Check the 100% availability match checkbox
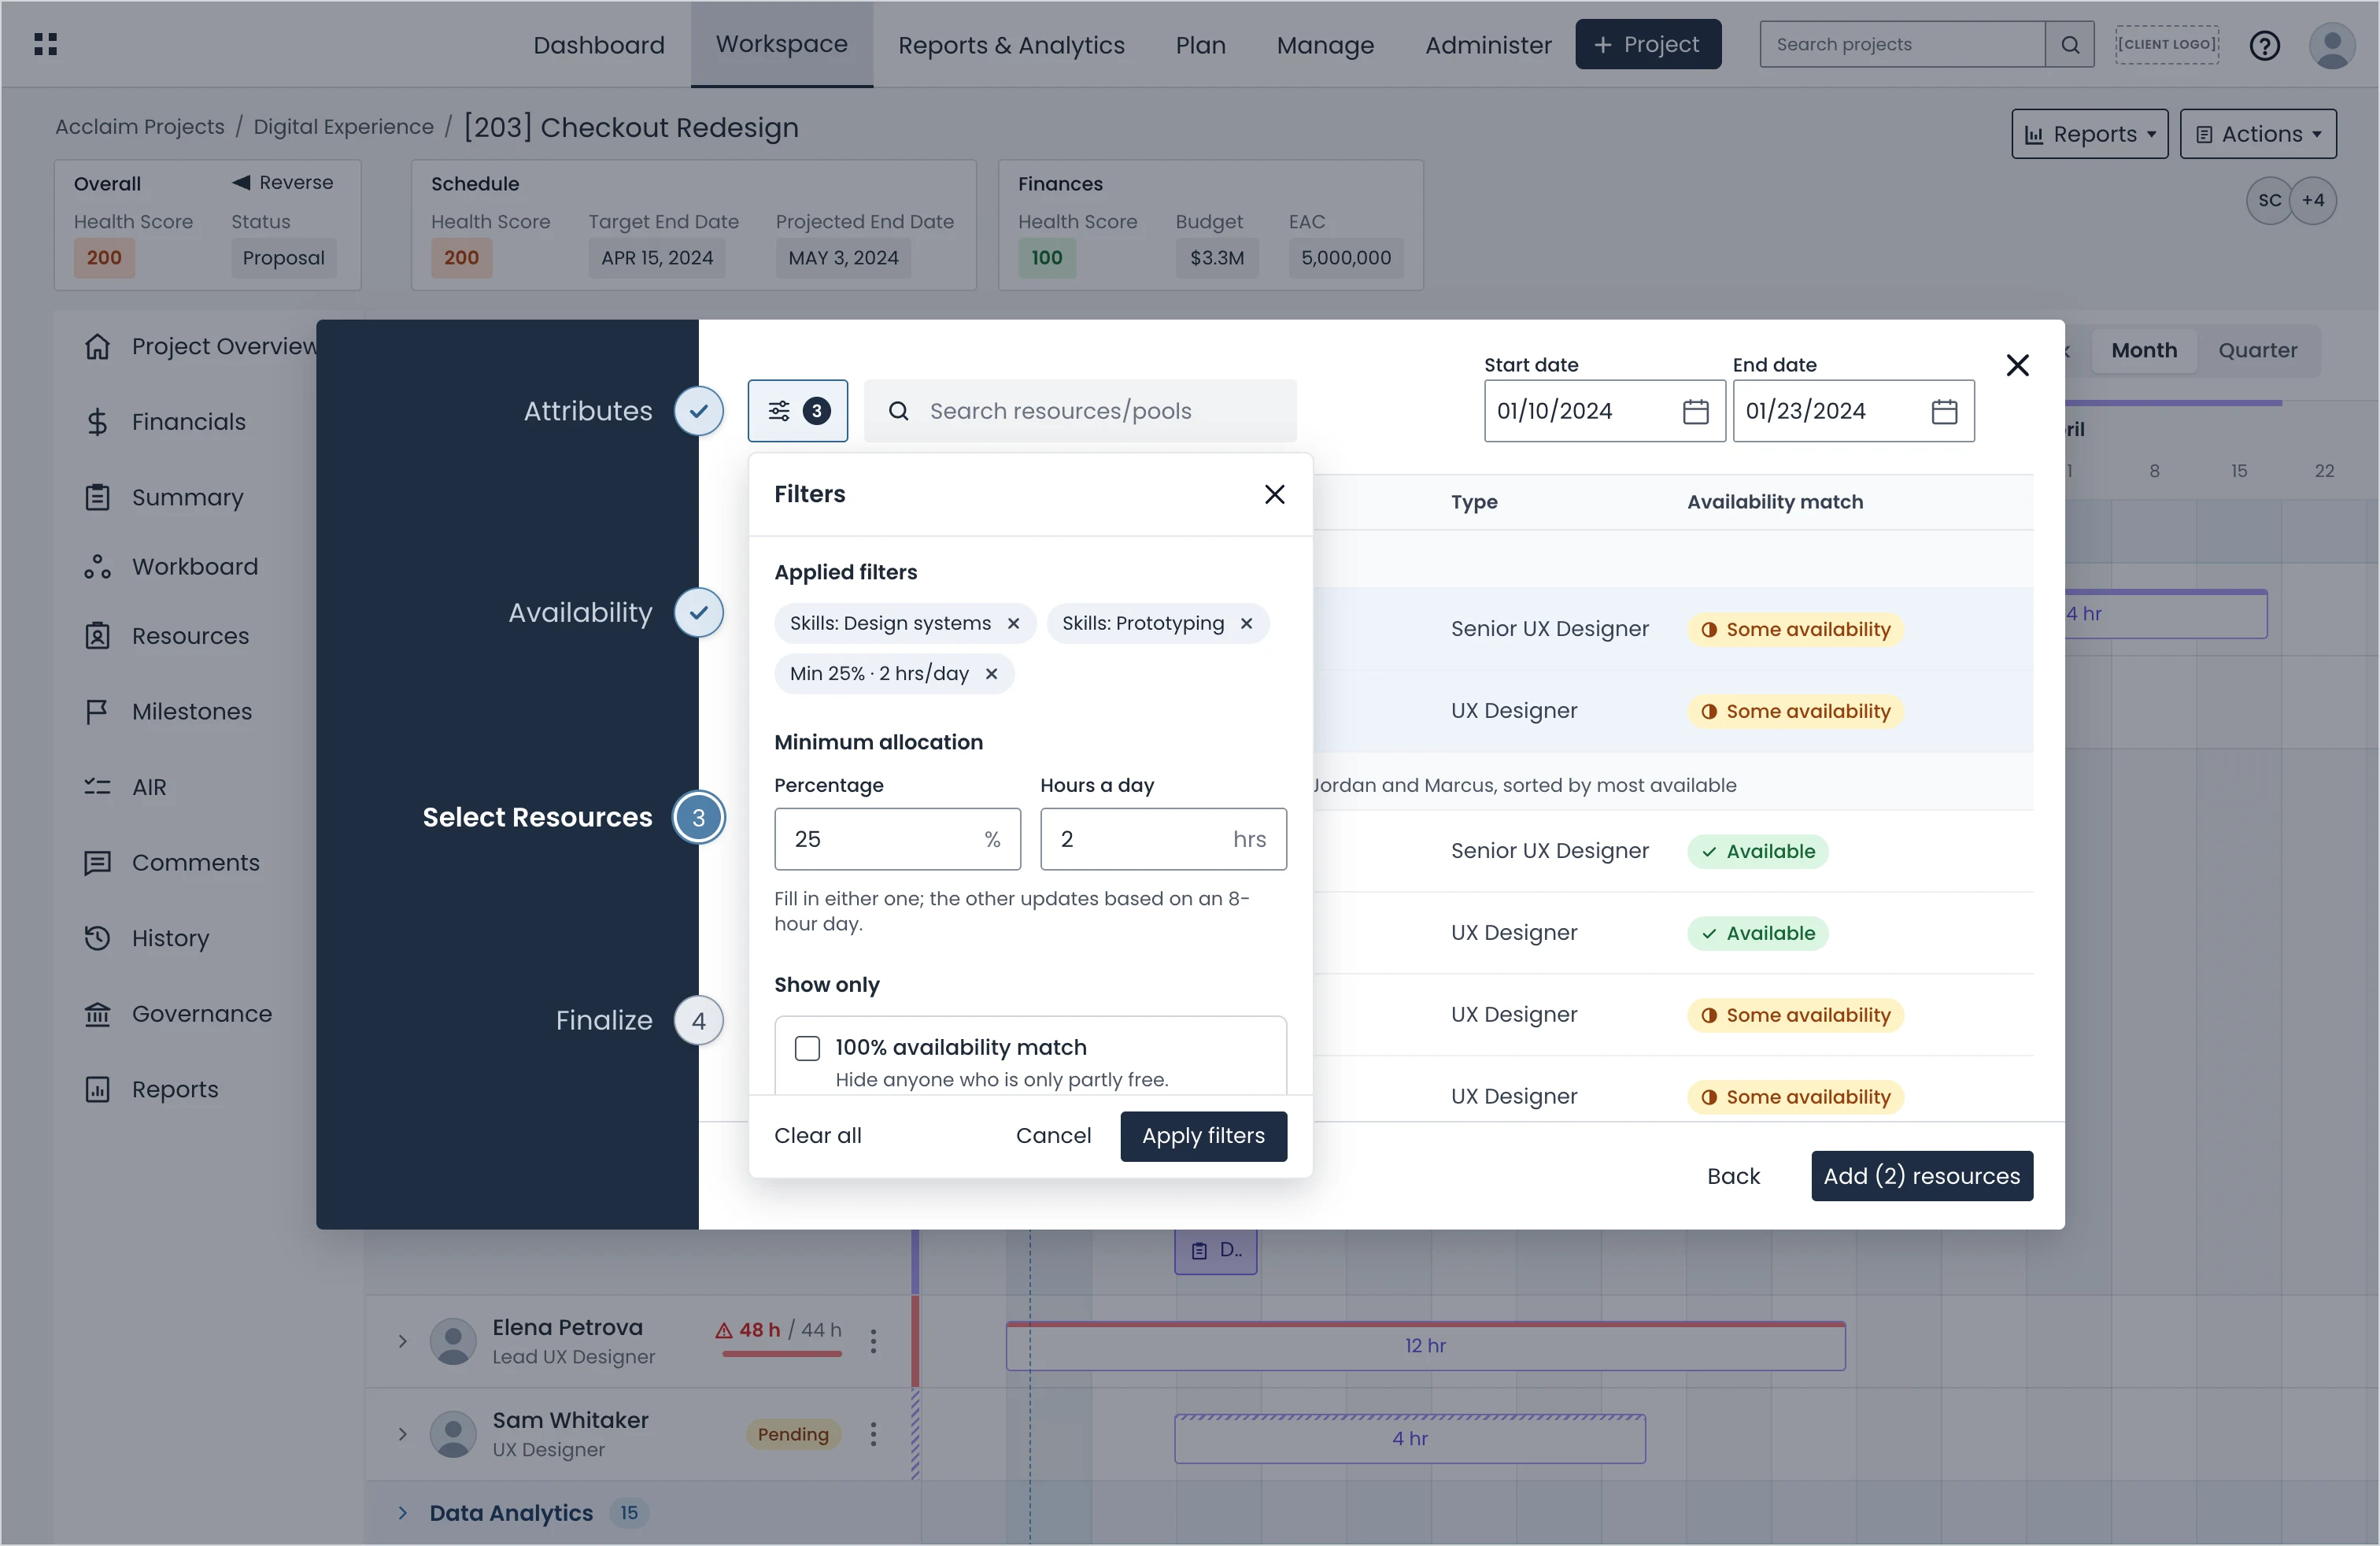Image resolution: width=2380 pixels, height=1546 pixels. coord(807,1048)
